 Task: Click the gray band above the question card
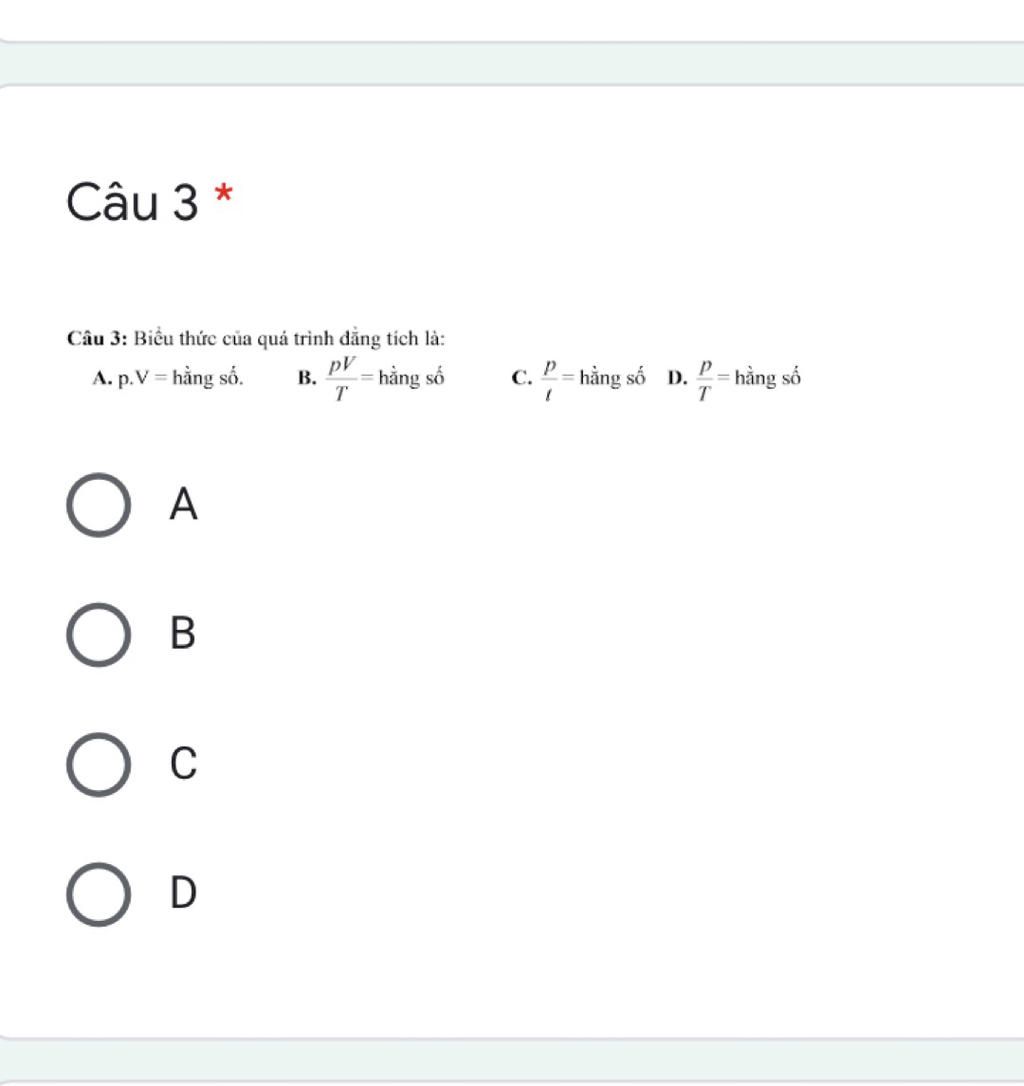click(x=512, y=64)
